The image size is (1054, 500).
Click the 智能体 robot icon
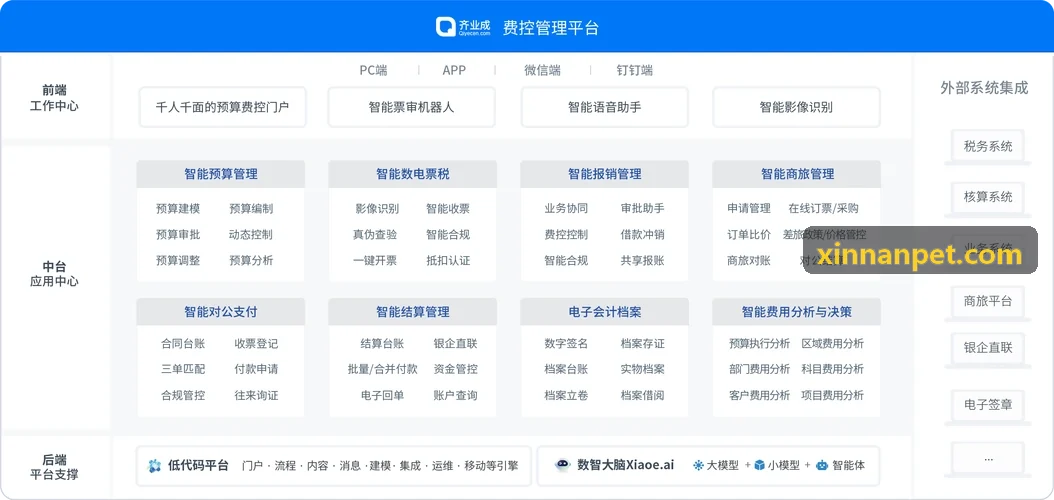pyautogui.click(x=821, y=465)
